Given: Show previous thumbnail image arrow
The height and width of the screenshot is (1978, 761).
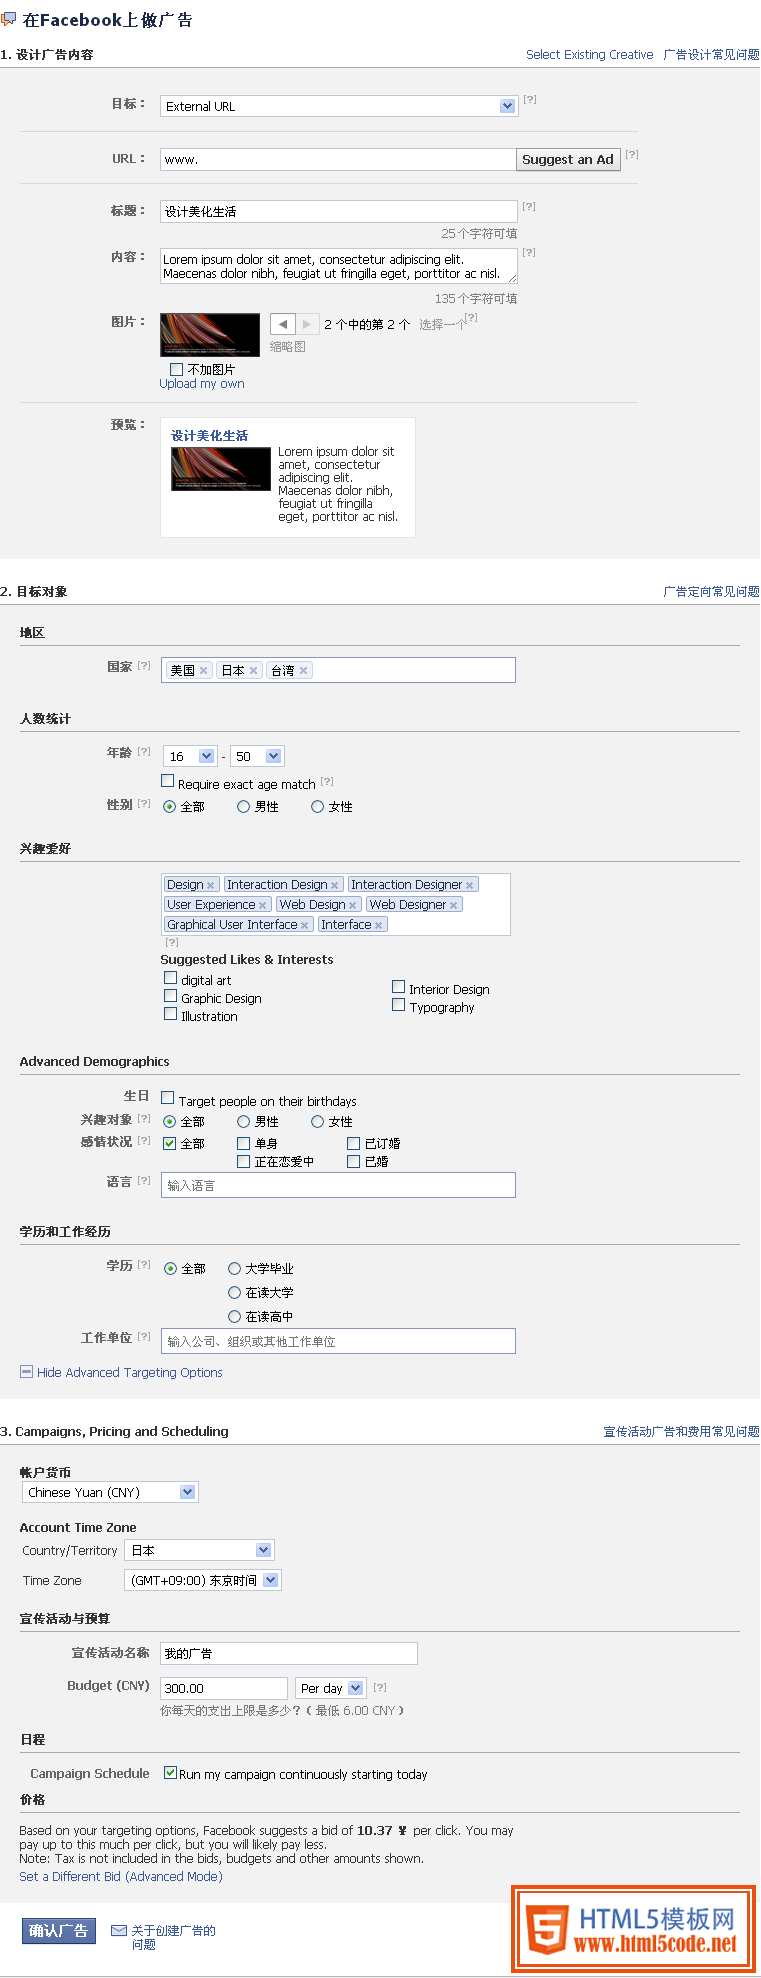Looking at the screenshot, I should [283, 324].
